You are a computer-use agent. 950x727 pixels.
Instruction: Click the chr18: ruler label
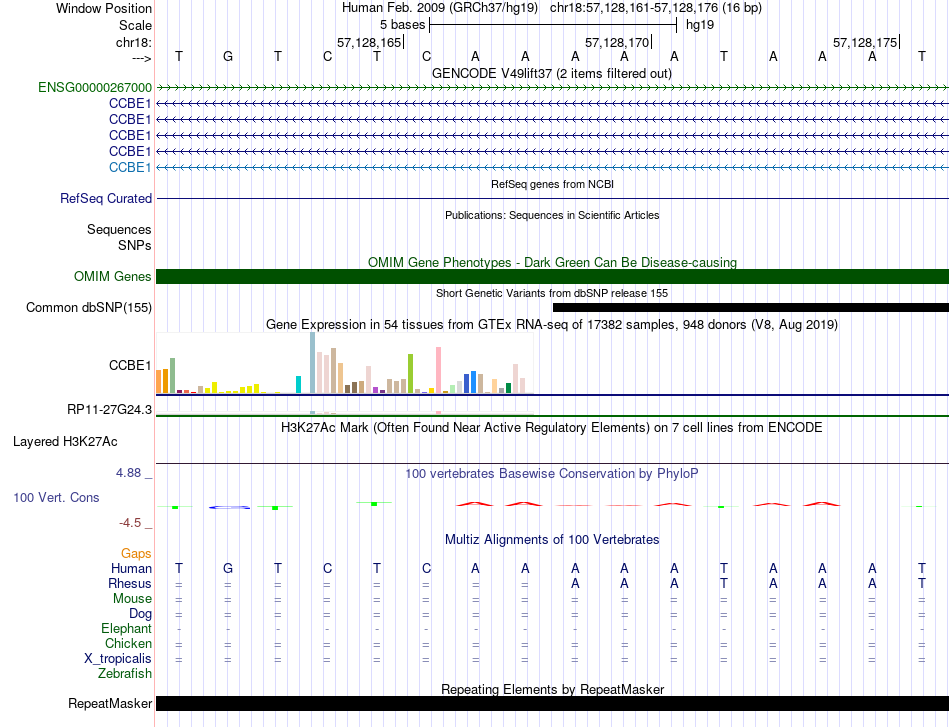click(x=133, y=42)
